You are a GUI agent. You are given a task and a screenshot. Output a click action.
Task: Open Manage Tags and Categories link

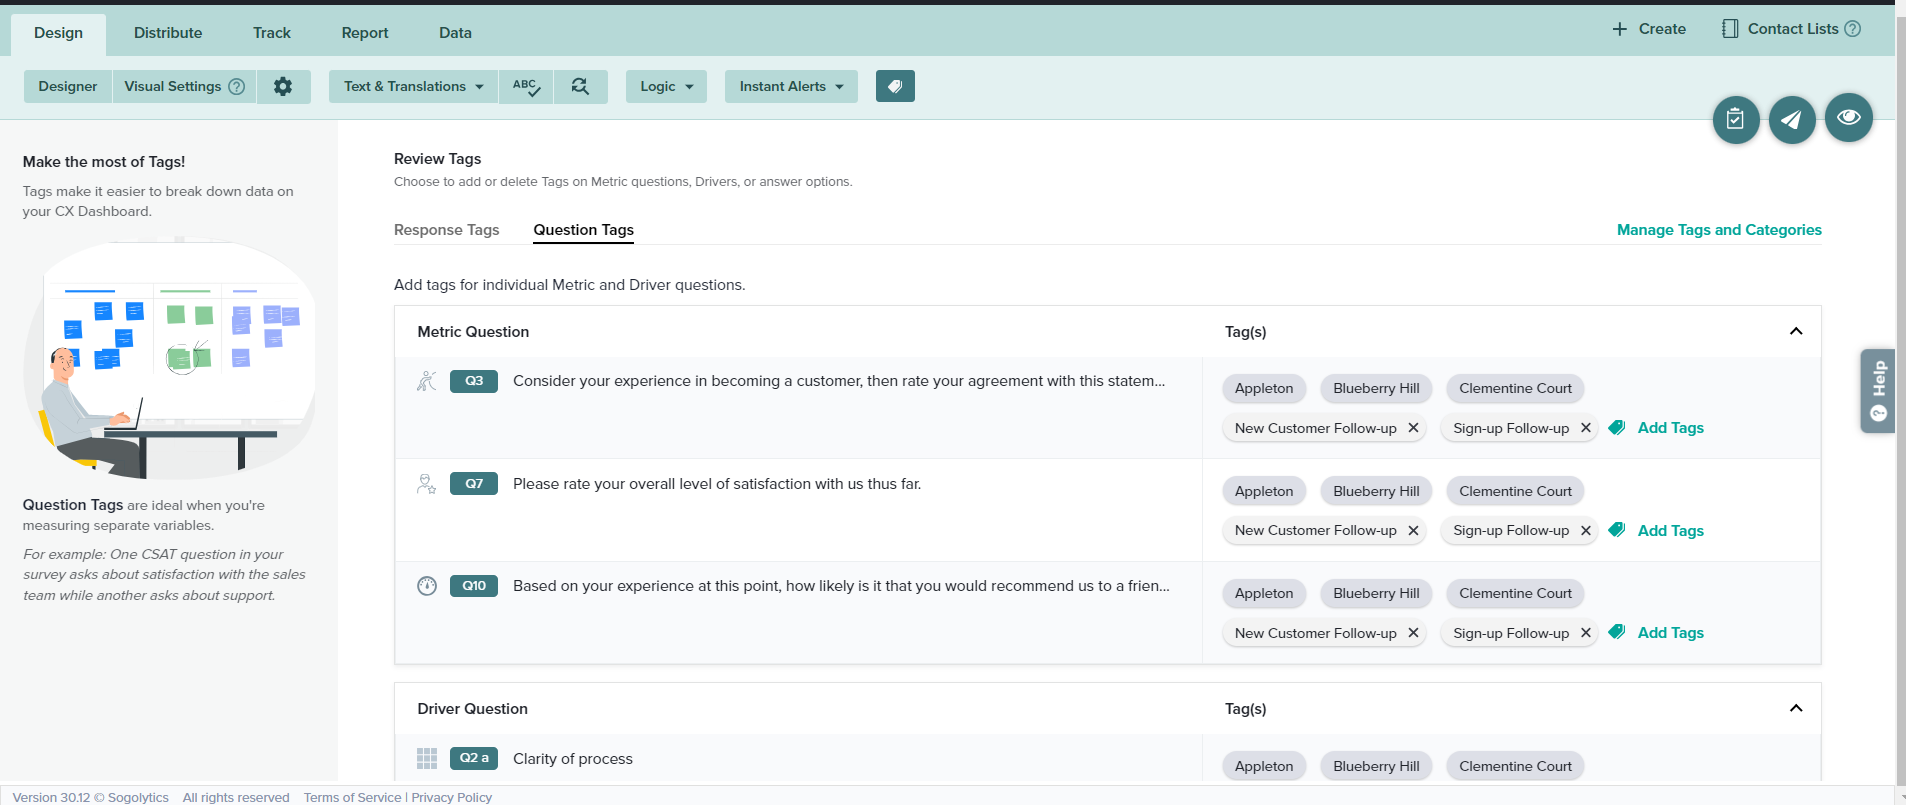pyautogui.click(x=1718, y=230)
